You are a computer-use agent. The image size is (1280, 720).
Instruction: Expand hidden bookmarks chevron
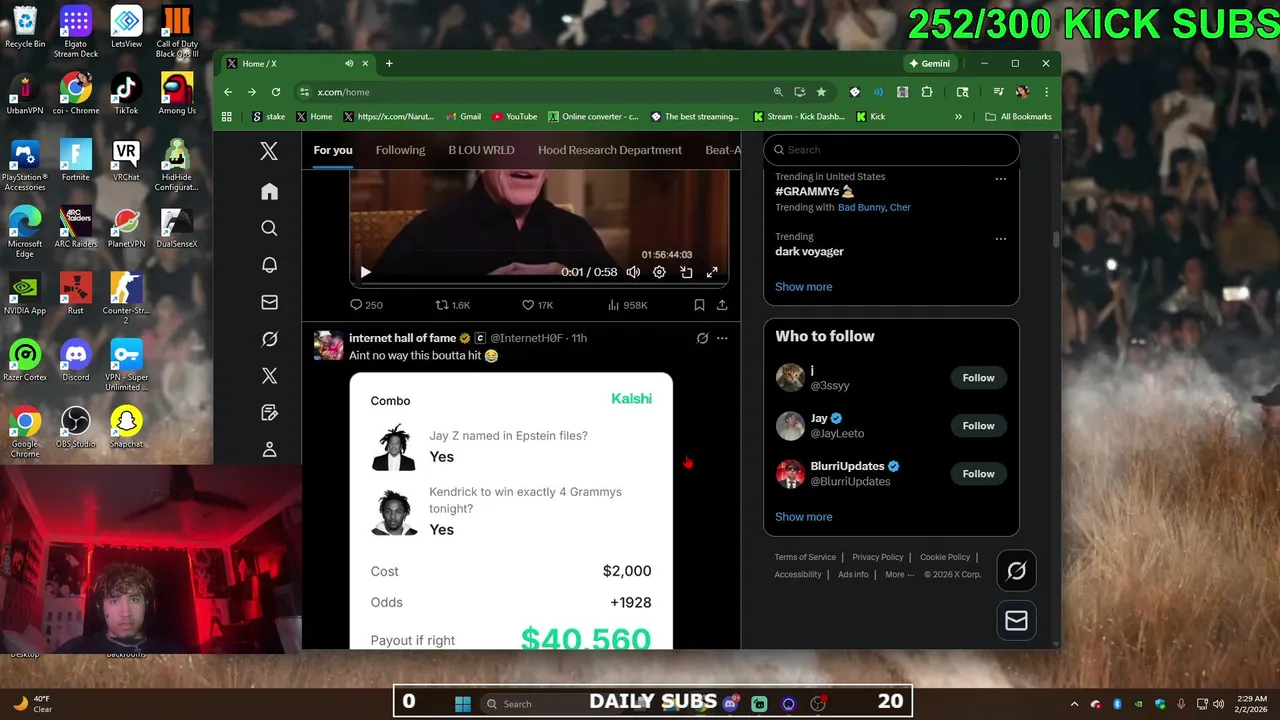click(x=958, y=117)
